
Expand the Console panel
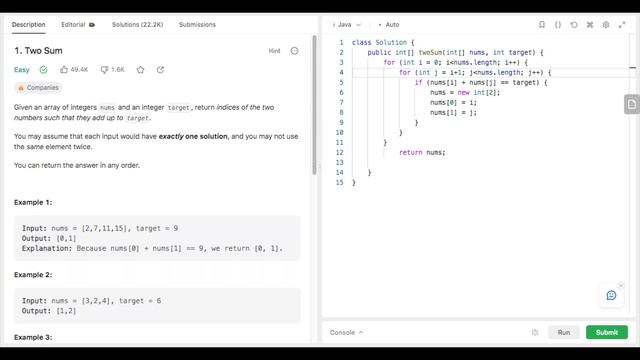pyautogui.click(x=346, y=332)
